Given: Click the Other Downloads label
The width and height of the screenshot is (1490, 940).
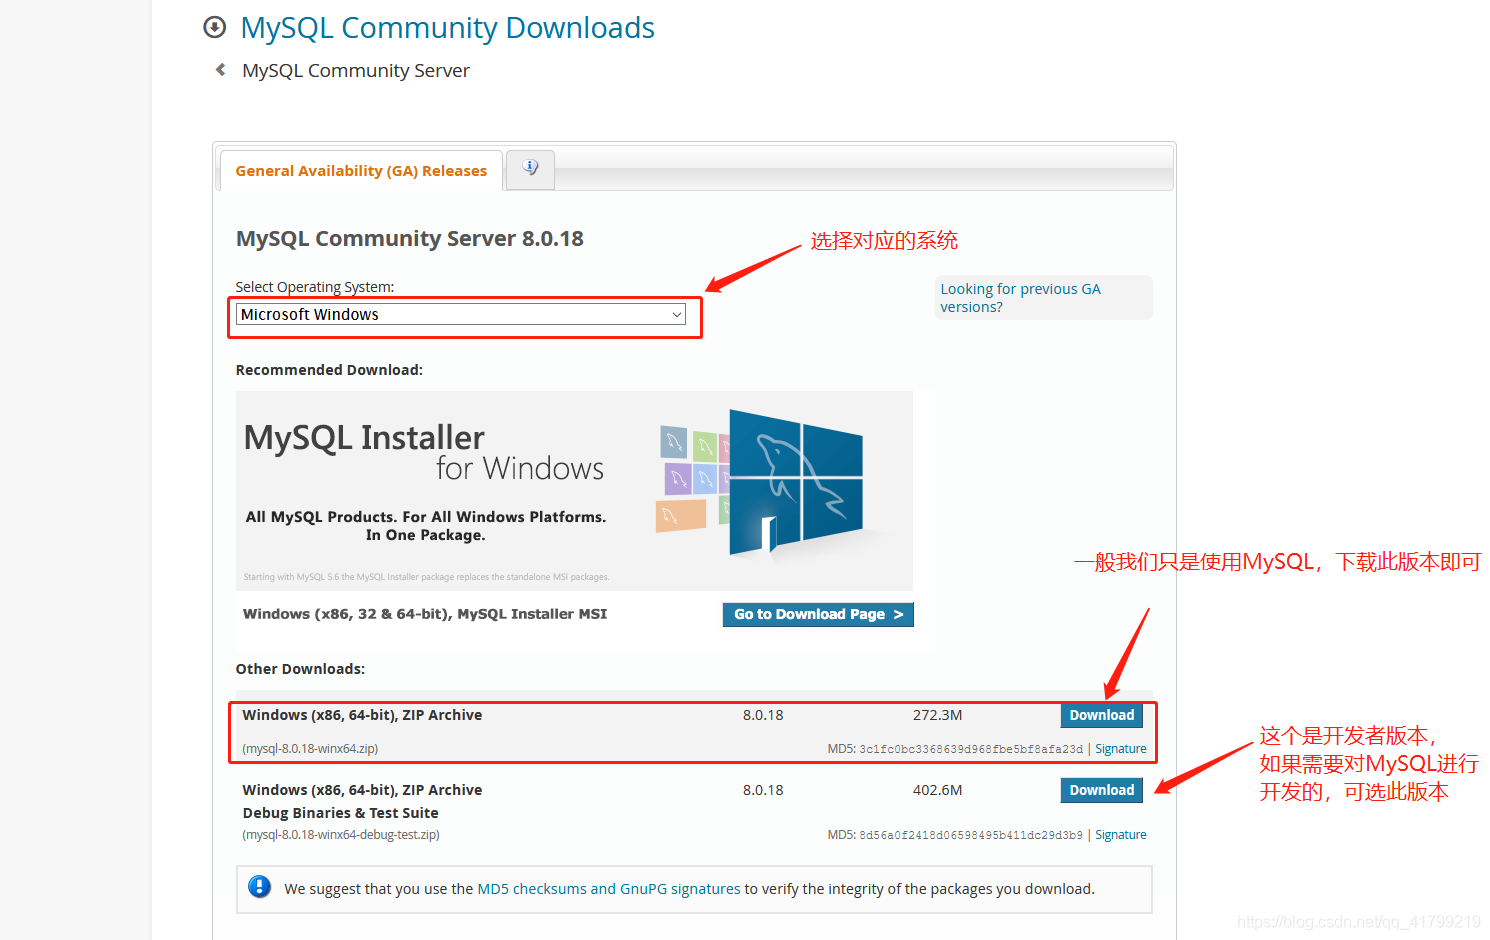Looking at the screenshot, I should click(300, 669).
